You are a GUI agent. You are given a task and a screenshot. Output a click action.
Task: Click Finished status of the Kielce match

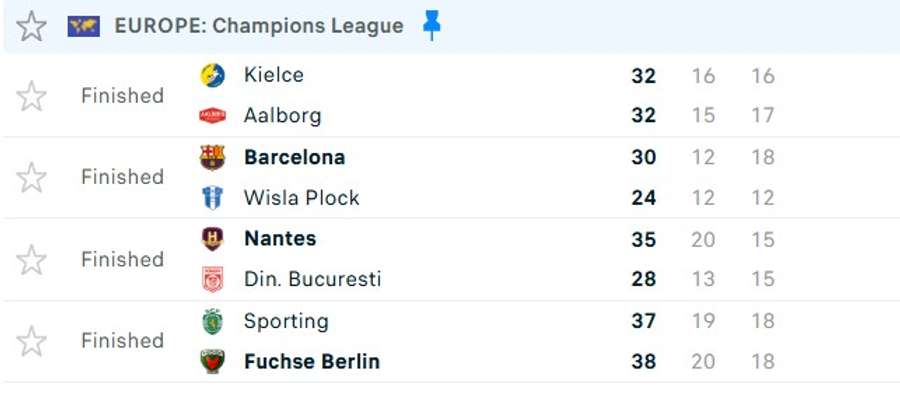point(122,96)
